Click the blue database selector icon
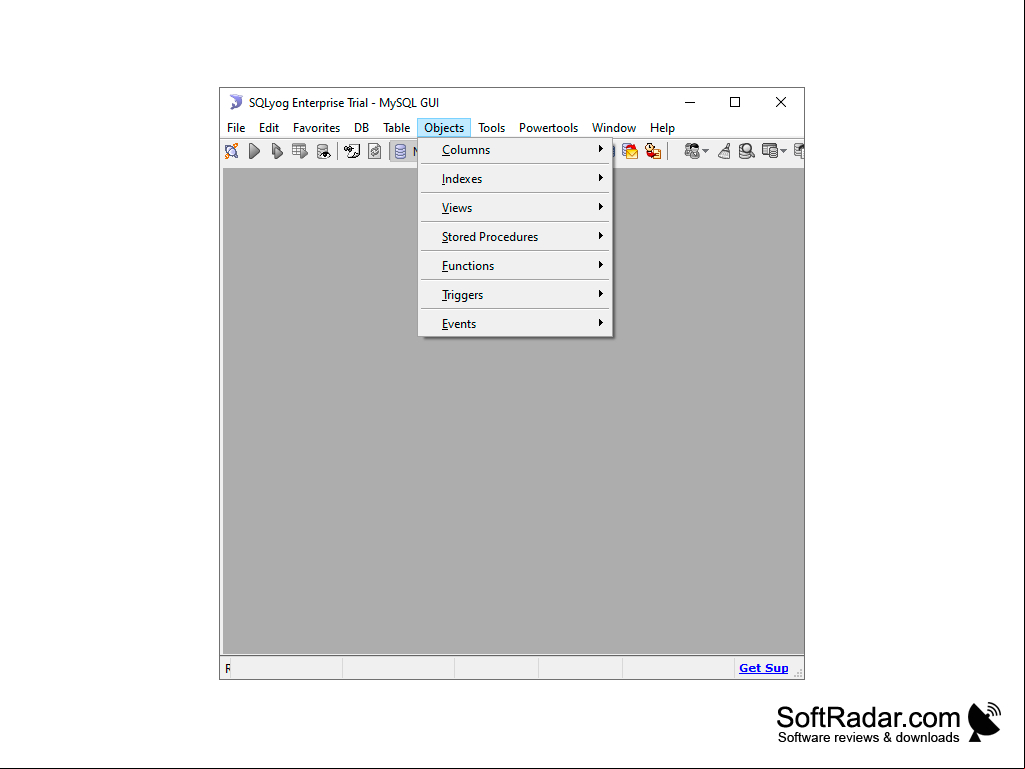 [400, 151]
